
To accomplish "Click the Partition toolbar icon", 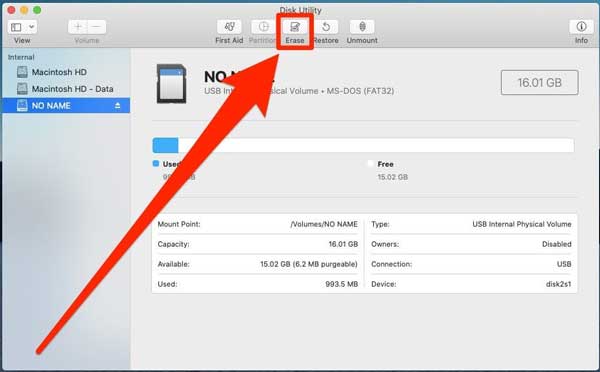I will [x=263, y=27].
